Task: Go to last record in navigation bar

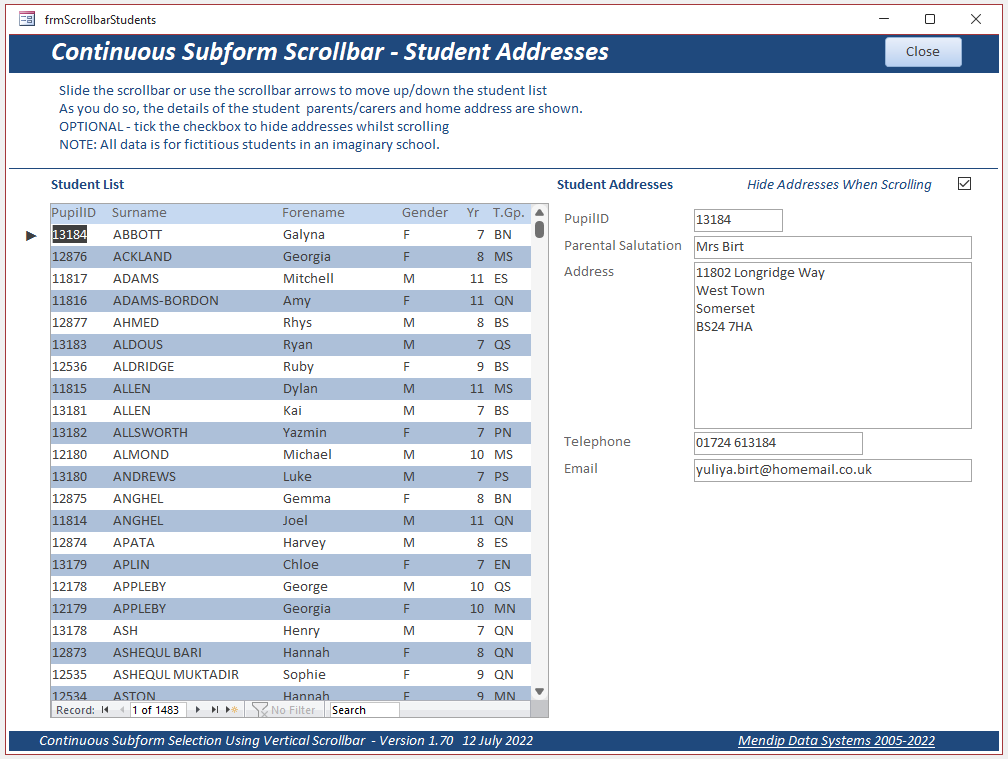Action: 215,710
